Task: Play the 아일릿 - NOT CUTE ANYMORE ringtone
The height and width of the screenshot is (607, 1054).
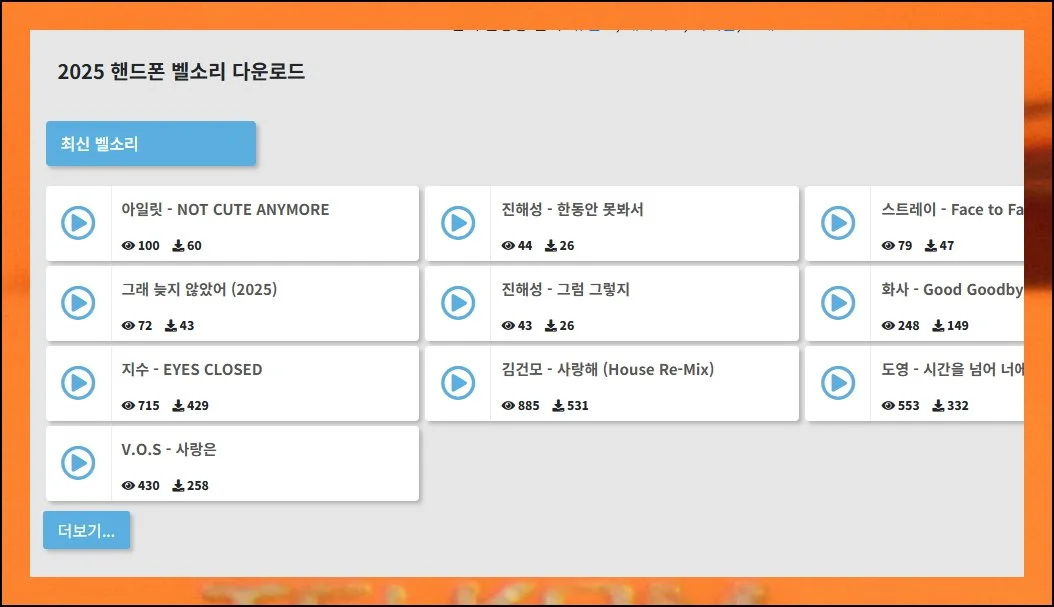Action: tap(78, 222)
